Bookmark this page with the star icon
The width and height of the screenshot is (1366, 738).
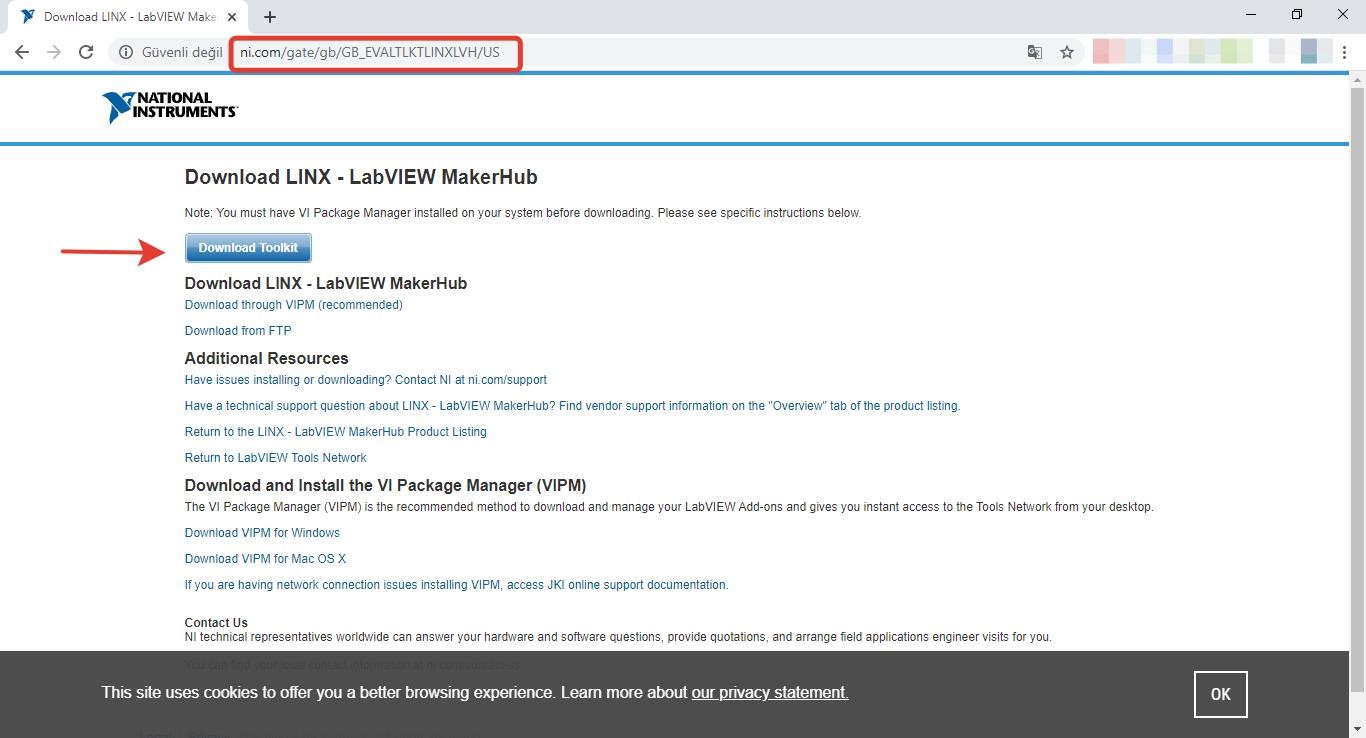point(1067,52)
